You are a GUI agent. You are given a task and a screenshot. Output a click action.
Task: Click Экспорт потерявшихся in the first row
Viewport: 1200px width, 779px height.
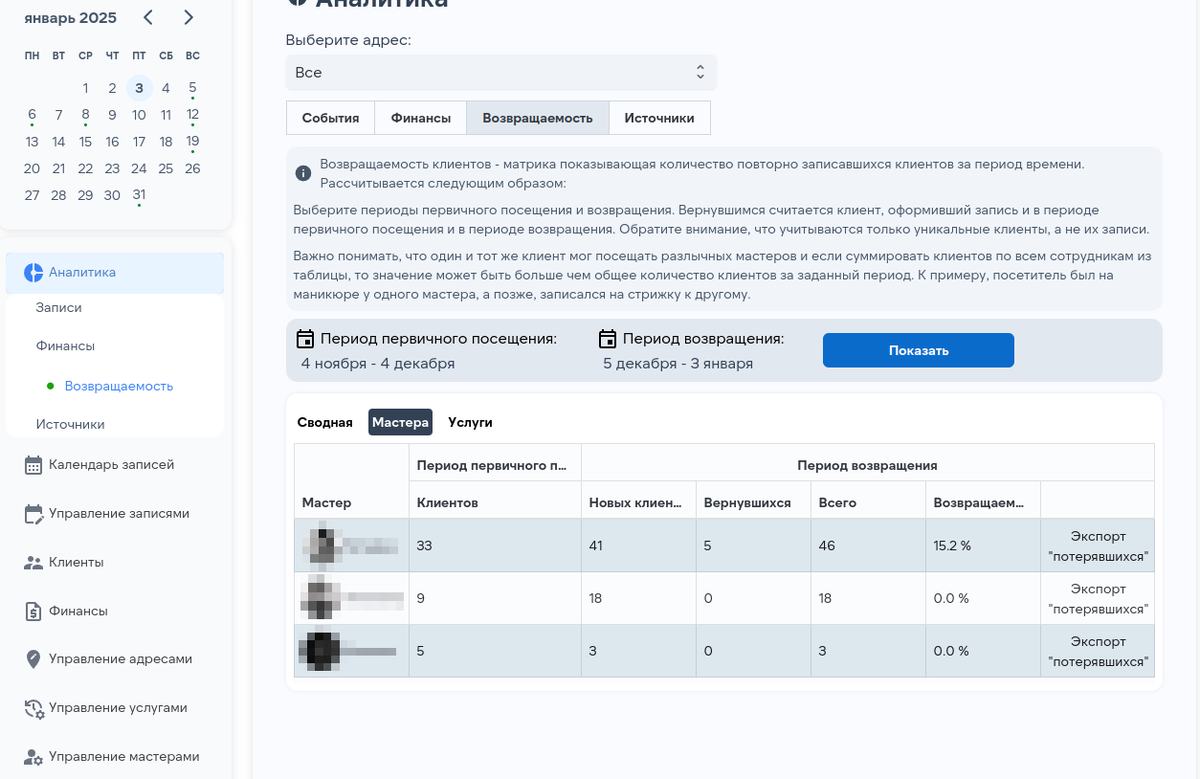coord(1097,545)
